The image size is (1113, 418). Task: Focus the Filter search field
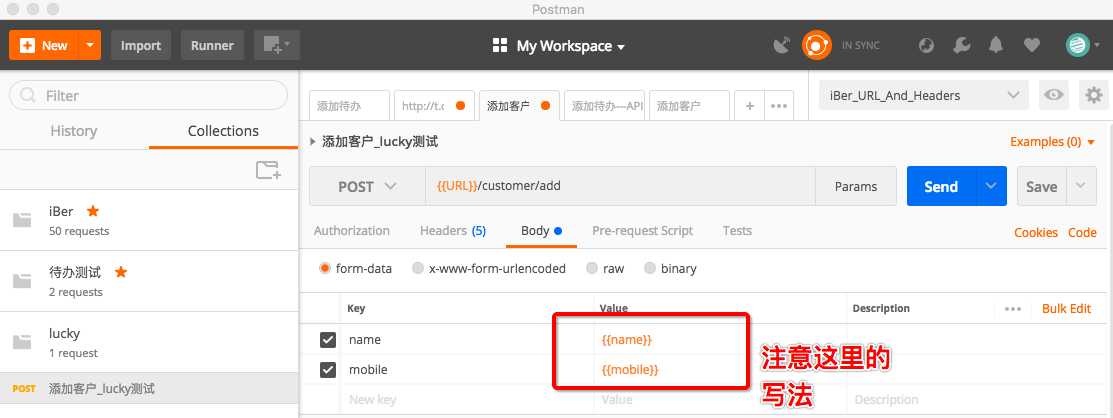click(148, 95)
